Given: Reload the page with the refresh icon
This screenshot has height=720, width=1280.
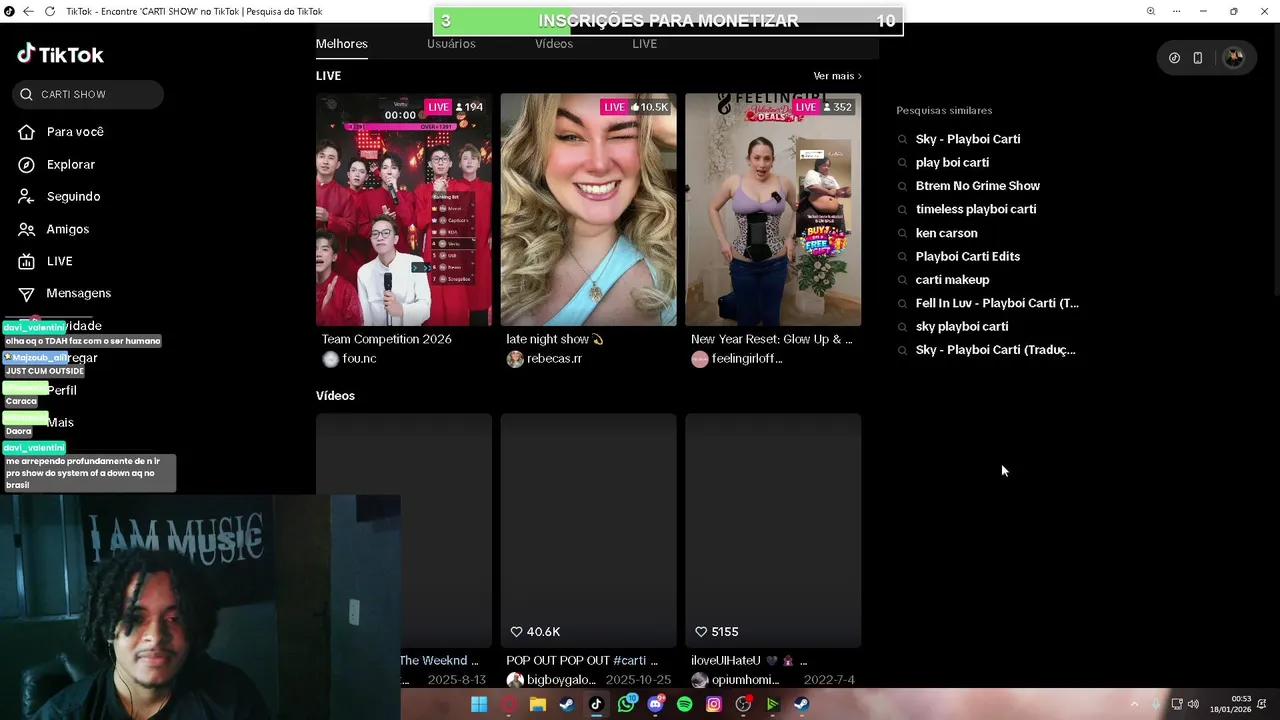Looking at the screenshot, I should [x=49, y=11].
